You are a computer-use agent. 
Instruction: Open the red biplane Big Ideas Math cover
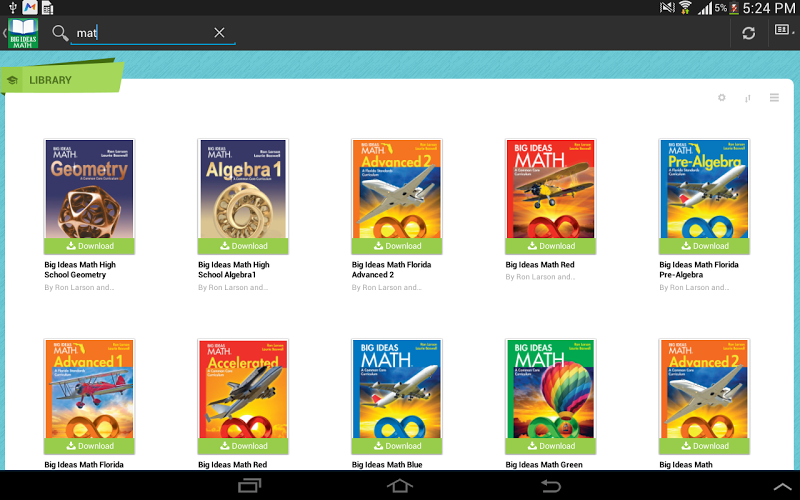[551, 188]
